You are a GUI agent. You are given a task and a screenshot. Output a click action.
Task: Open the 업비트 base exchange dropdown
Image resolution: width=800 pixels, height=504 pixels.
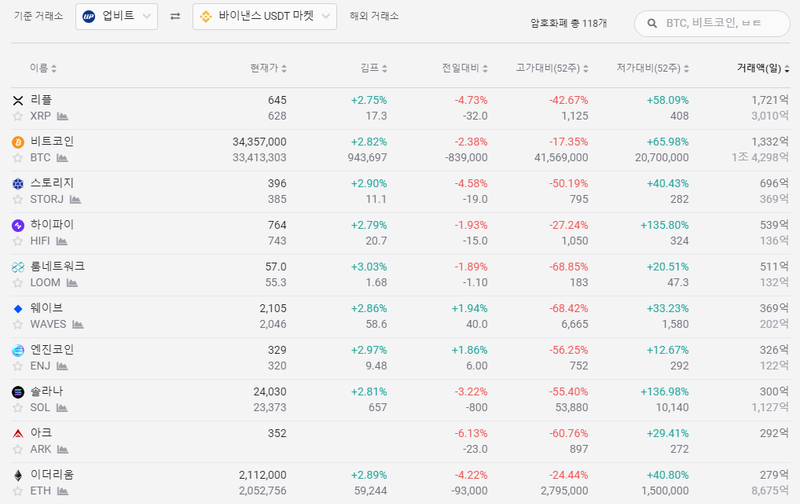pyautogui.click(x=116, y=16)
